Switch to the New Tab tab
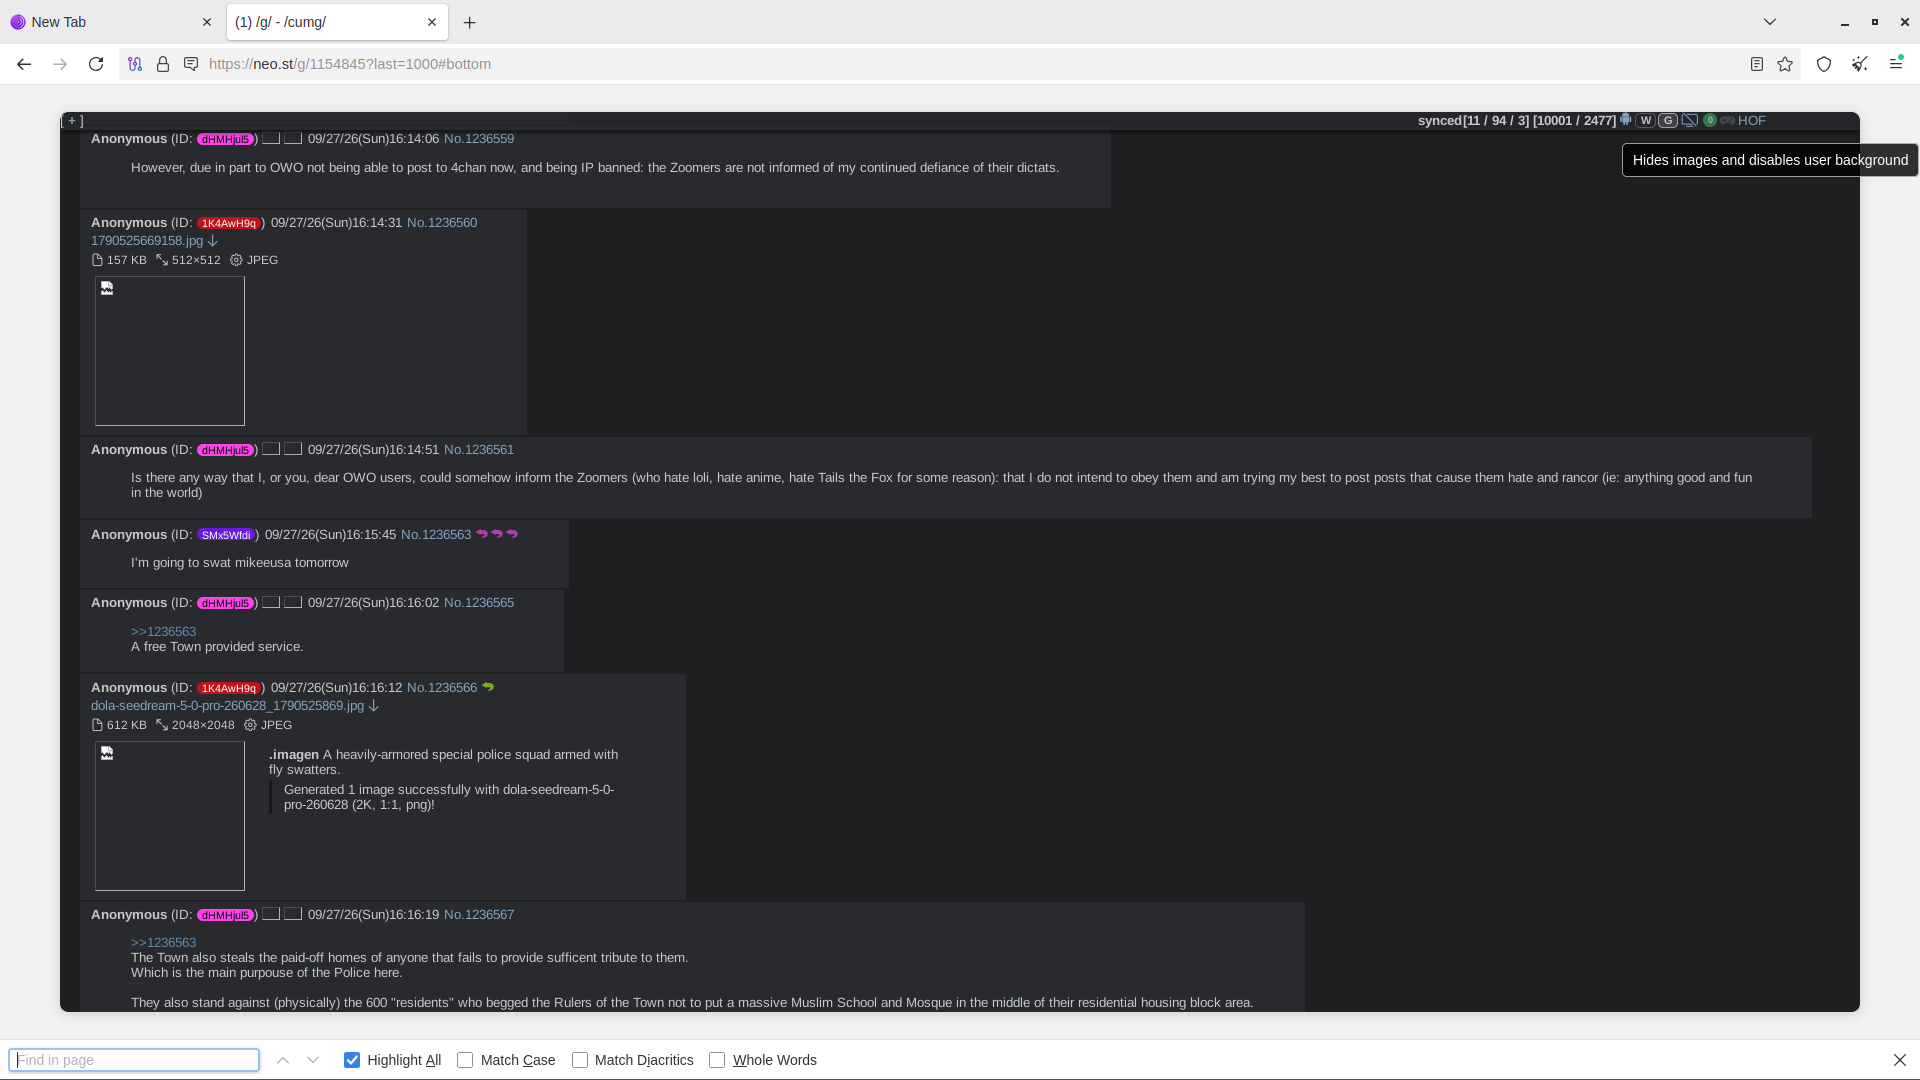The height and width of the screenshot is (1080, 1920). 112,22
